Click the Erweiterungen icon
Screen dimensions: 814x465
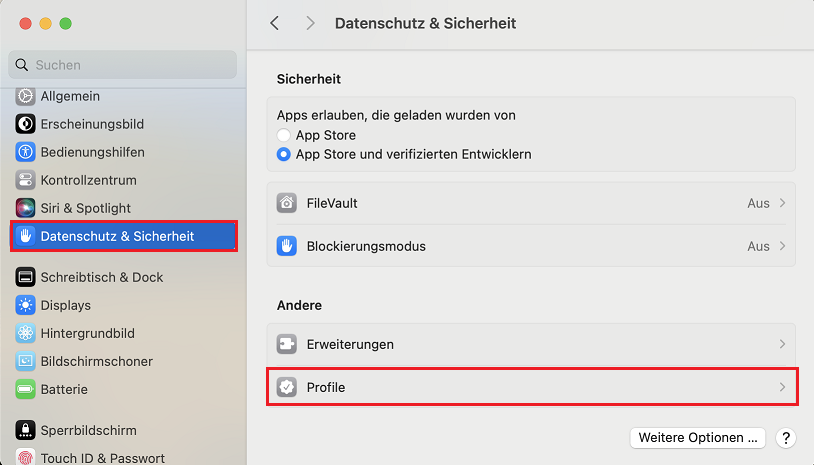coord(288,344)
